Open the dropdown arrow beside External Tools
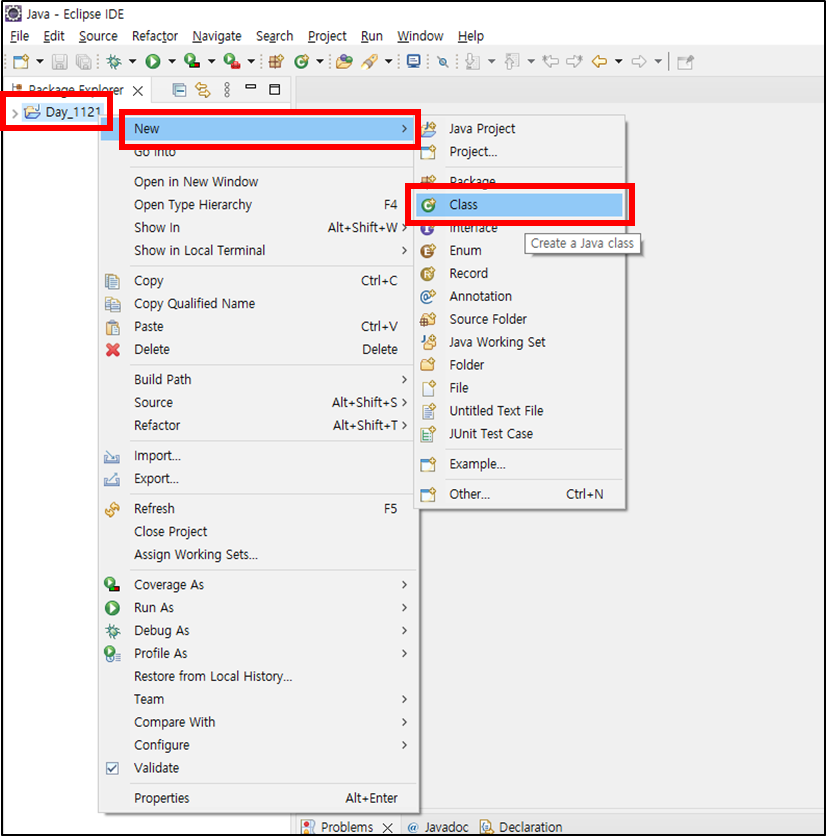This screenshot has width=826, height=836. click(x=251, y=62)
